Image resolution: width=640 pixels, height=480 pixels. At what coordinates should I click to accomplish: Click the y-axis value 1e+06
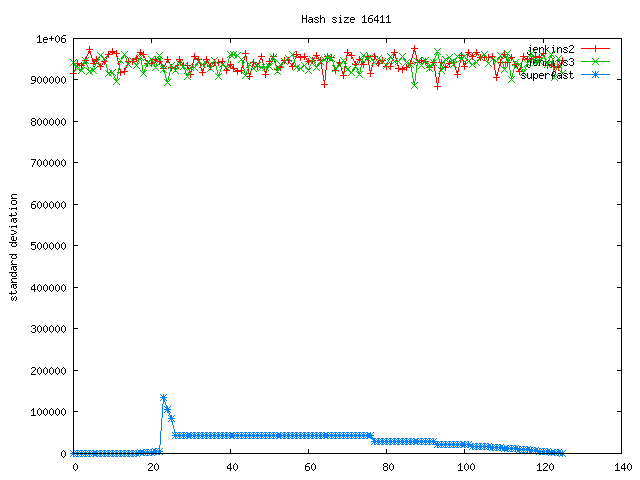click(x=51, y=39)
